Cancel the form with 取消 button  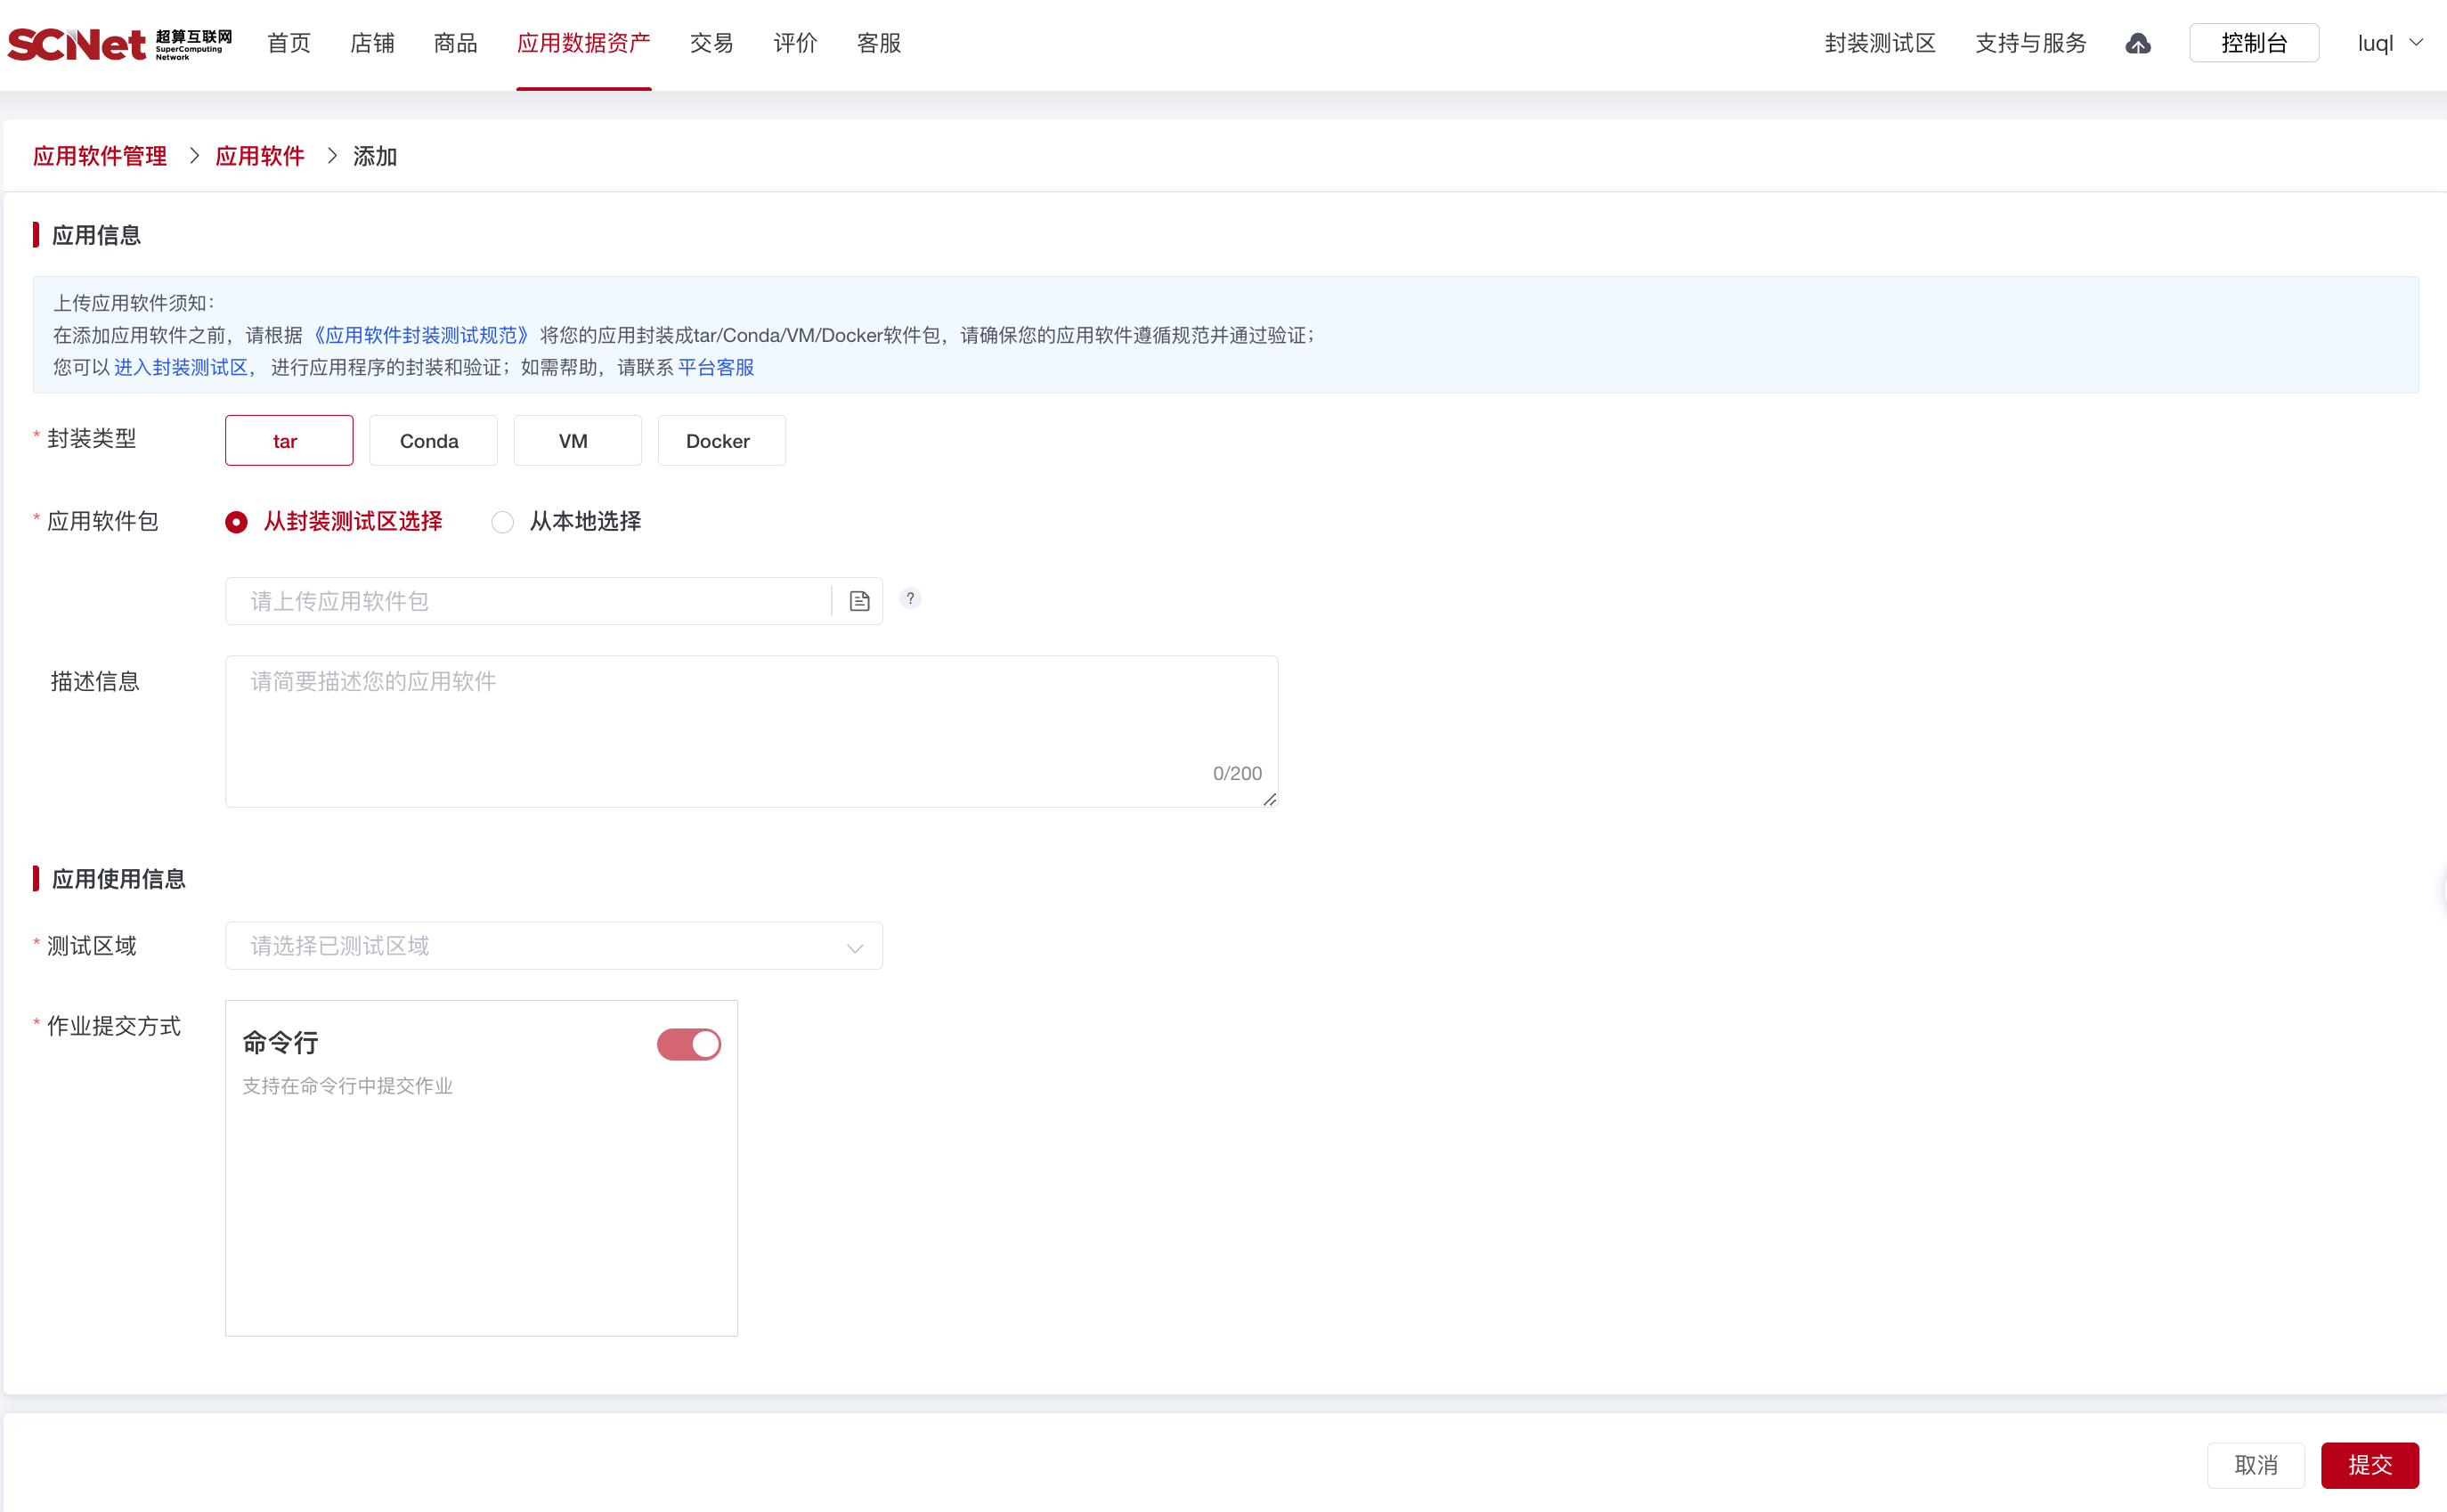2256,1464
